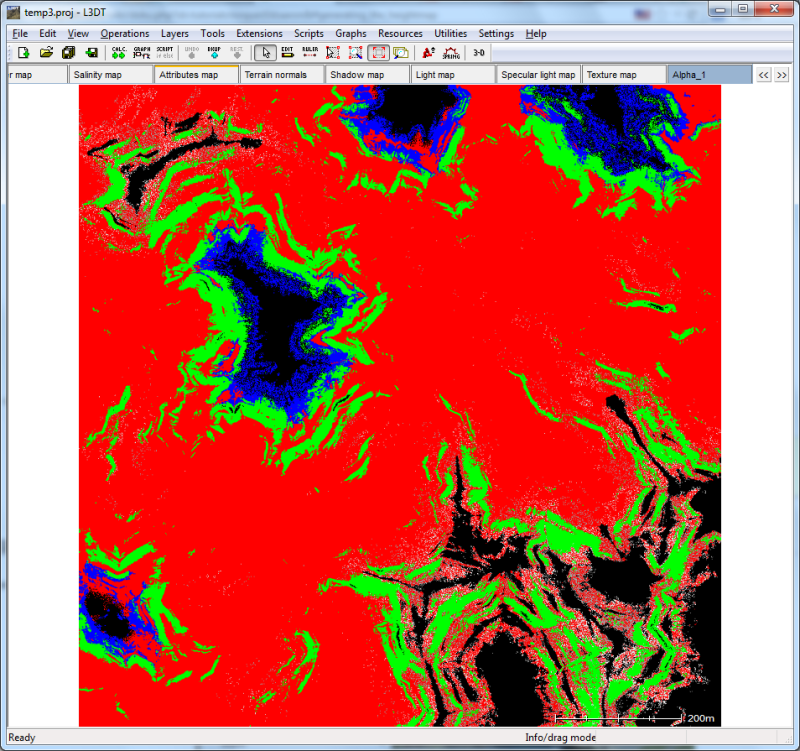The width and height of the screenshot is (800, 751).
Task: Select the arrow pointer tool
Action: tap(265, 53)
